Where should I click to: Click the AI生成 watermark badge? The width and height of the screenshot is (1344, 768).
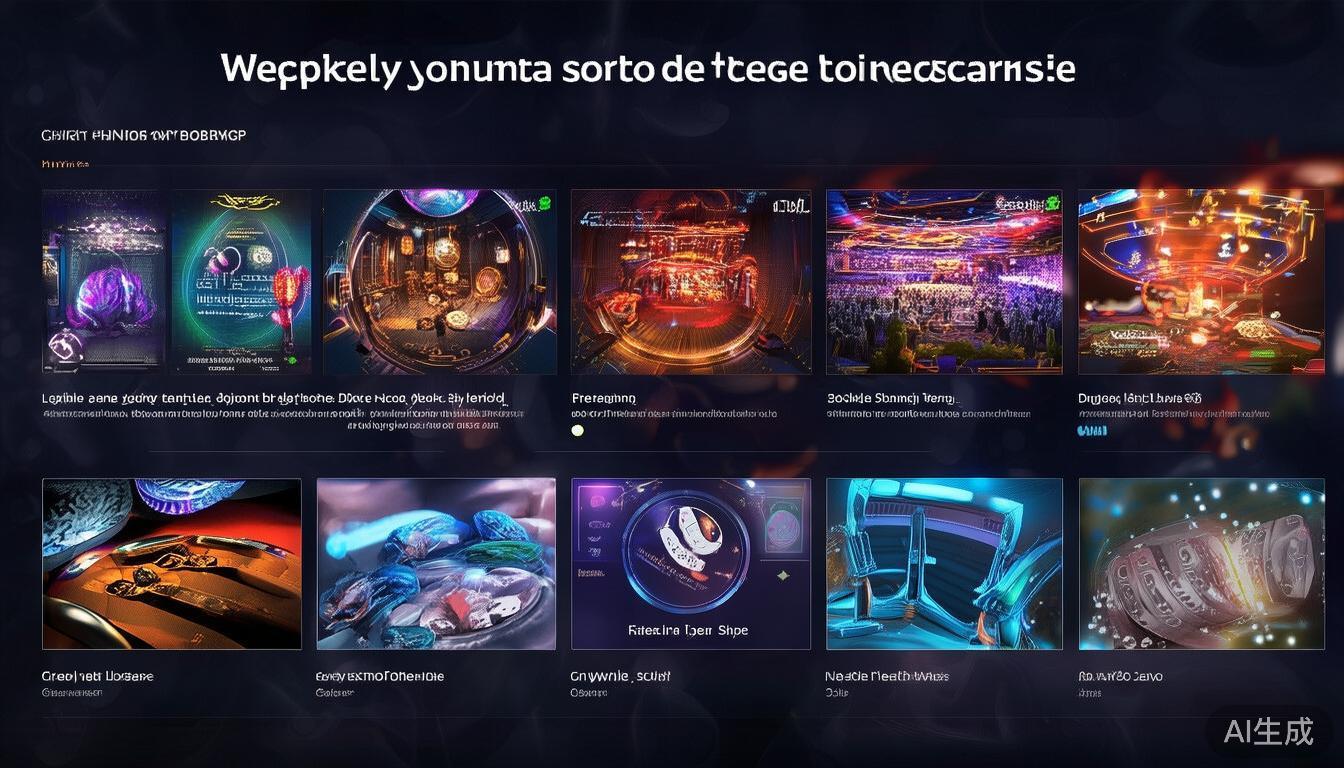click(x=1268, y=731)
